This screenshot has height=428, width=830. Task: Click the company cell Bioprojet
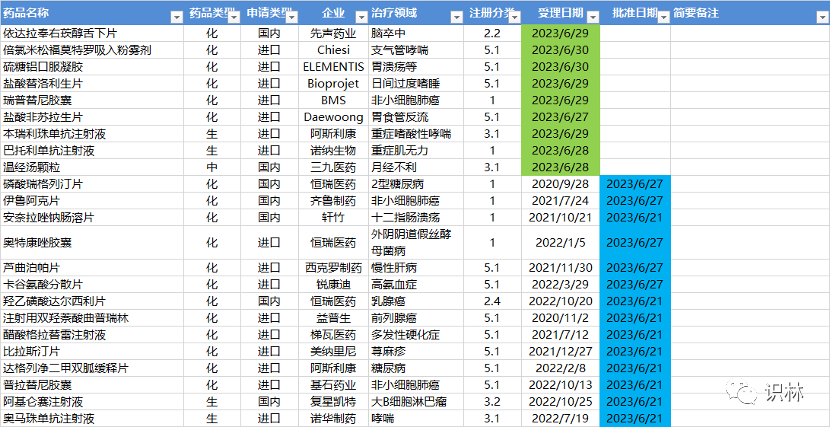coord(333,84)
